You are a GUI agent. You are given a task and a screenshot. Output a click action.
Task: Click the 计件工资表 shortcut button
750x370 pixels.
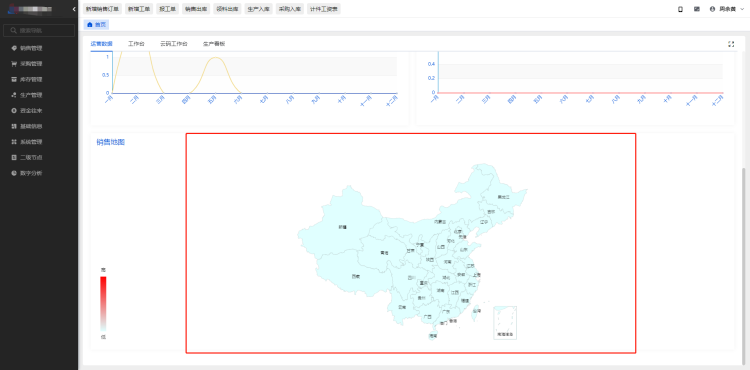pyautogui.click(x=324, y=9)
